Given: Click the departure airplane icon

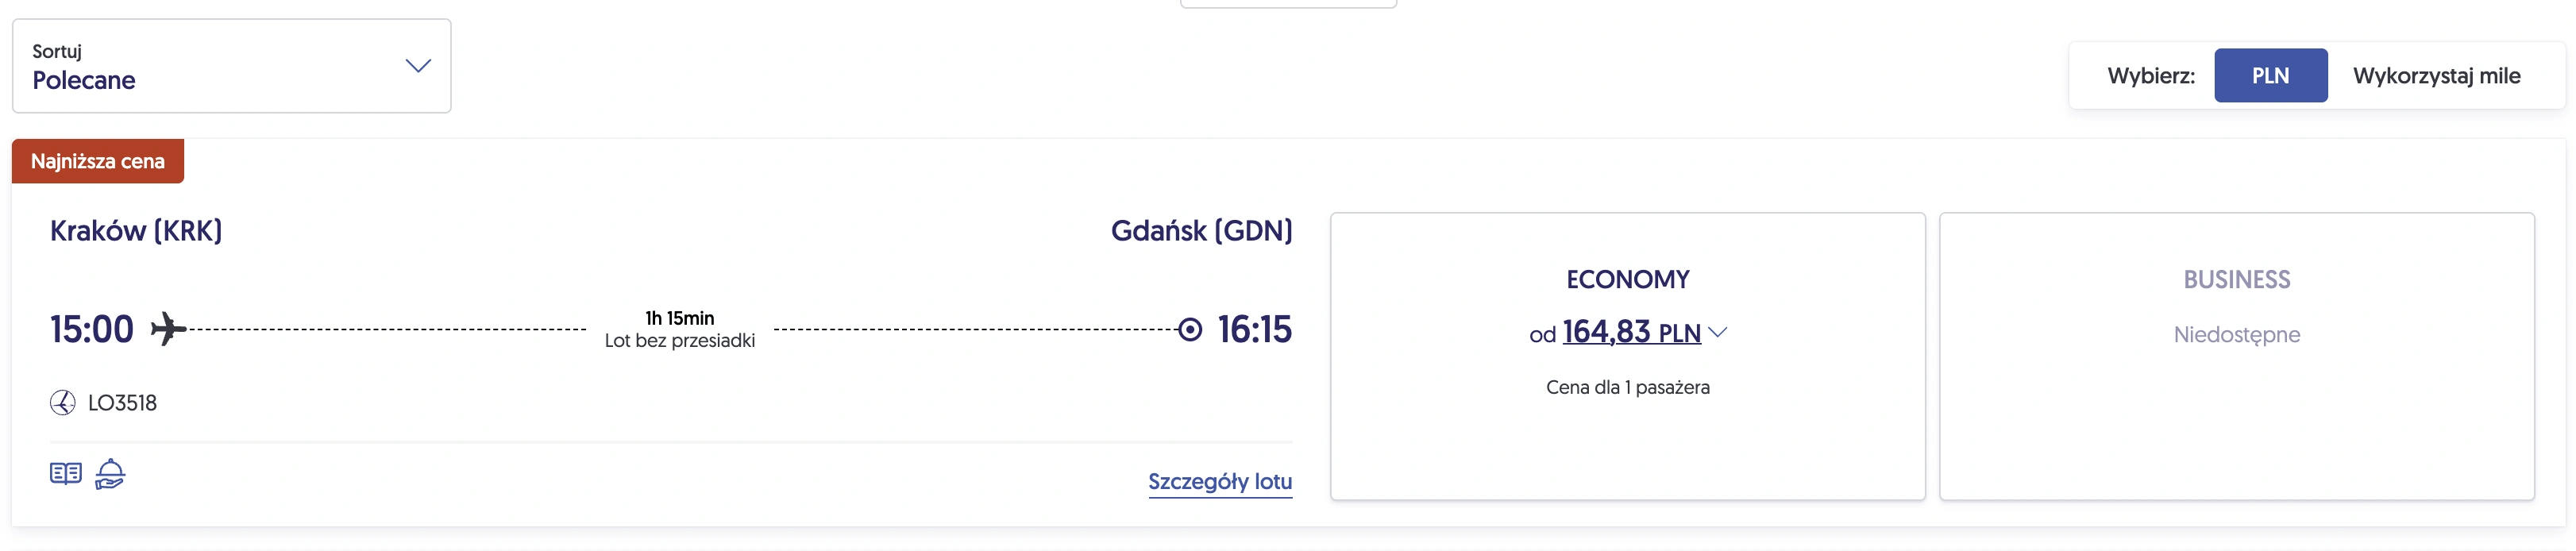Looking at the screenshot, I should click(x=168, y=329).
